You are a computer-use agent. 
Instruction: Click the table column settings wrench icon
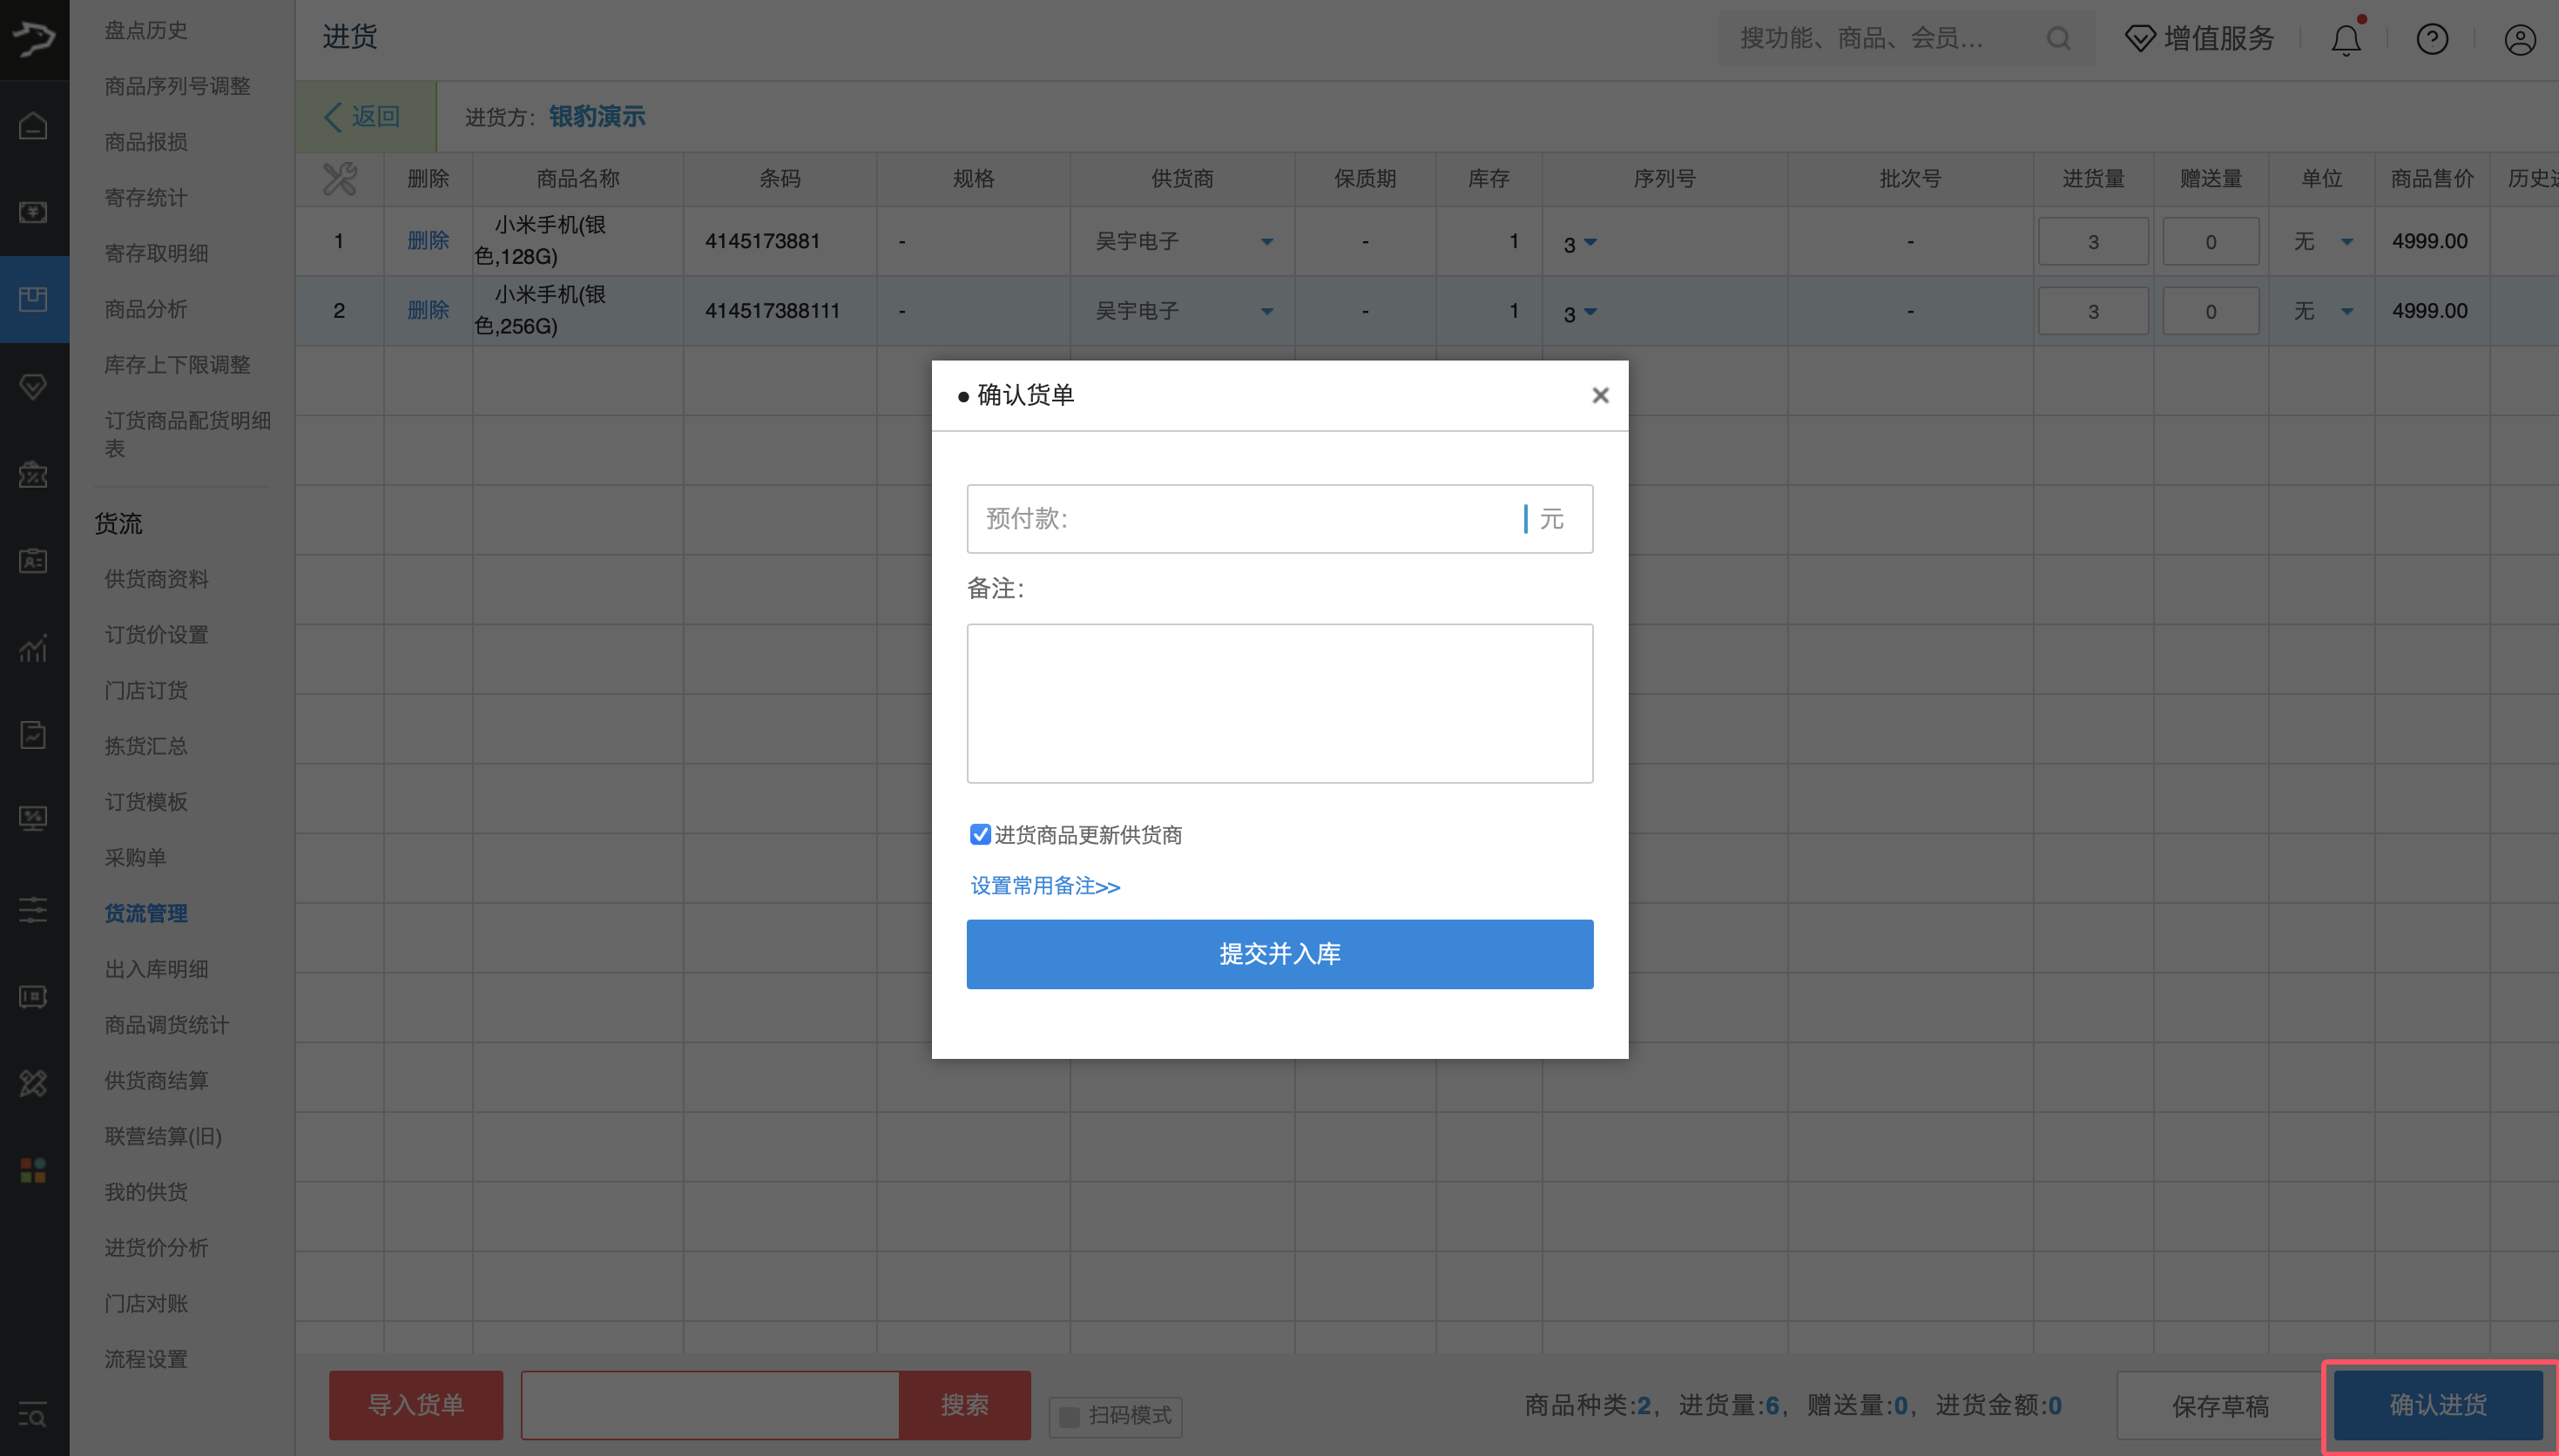[339, 179]
